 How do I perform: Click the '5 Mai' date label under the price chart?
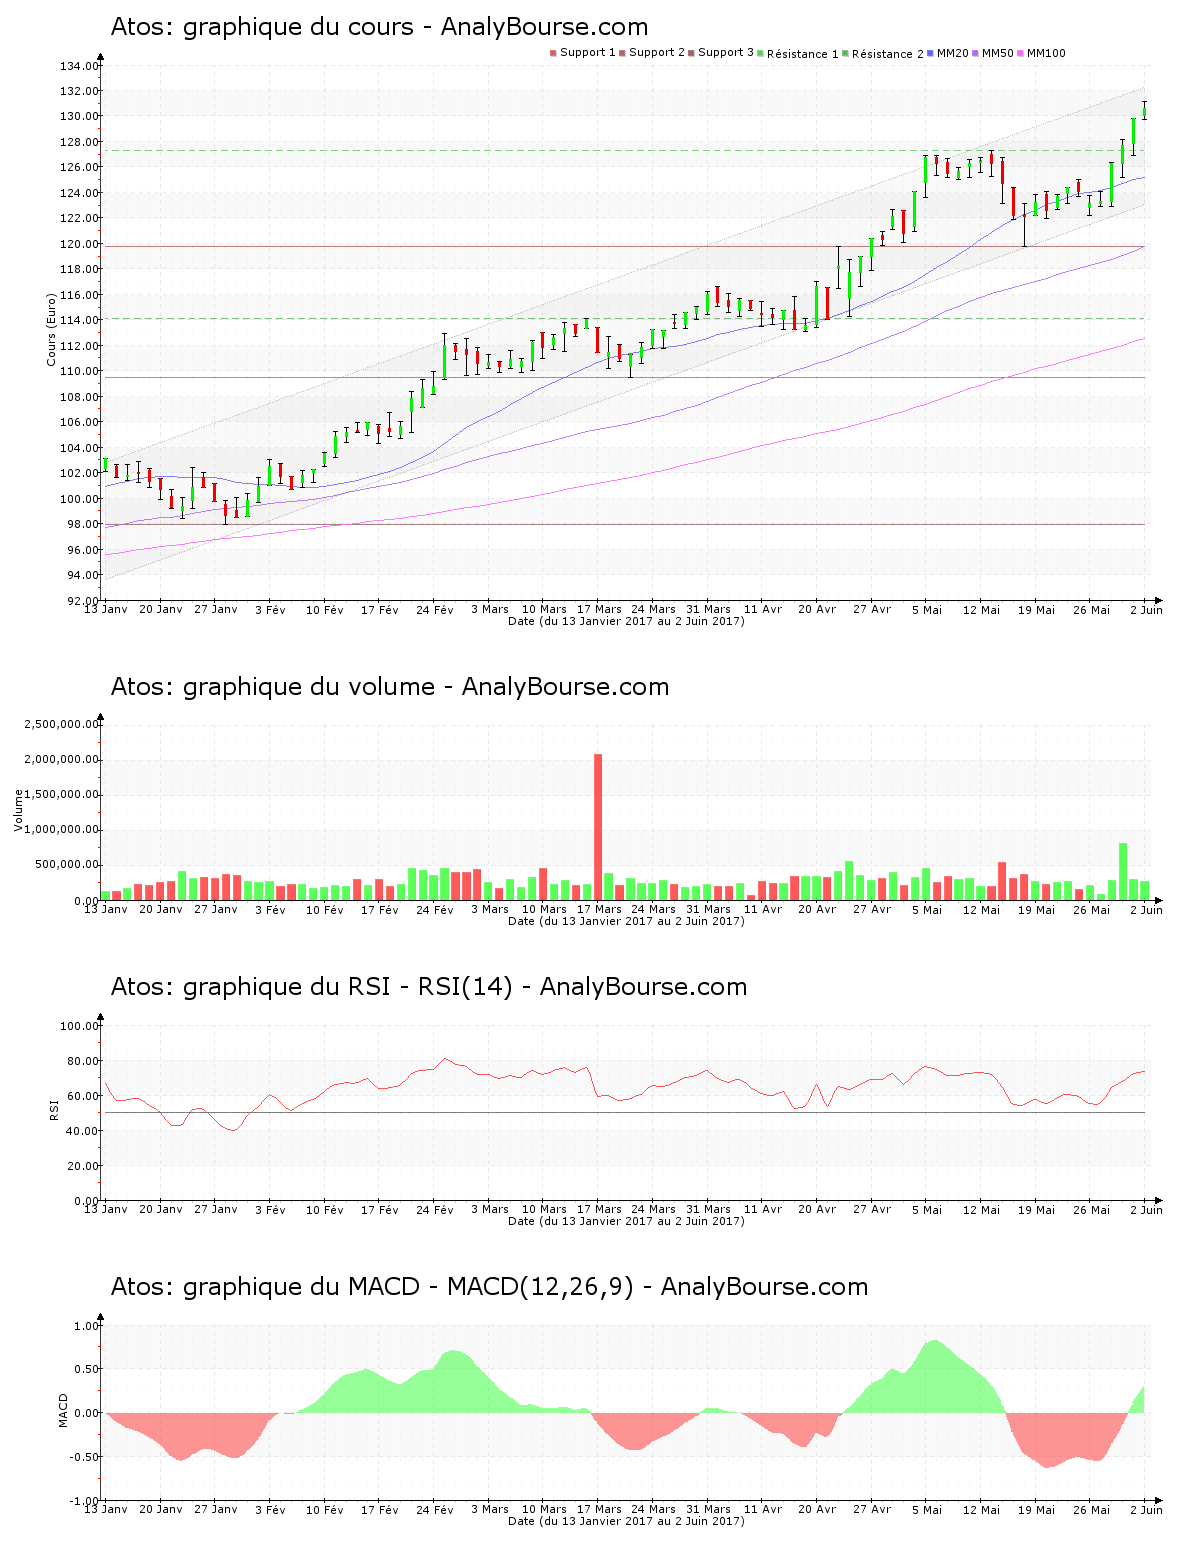(927, 609)
